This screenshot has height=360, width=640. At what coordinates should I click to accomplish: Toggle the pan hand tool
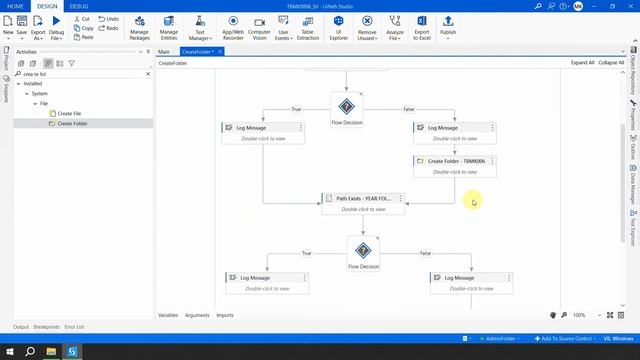(553, 315)
